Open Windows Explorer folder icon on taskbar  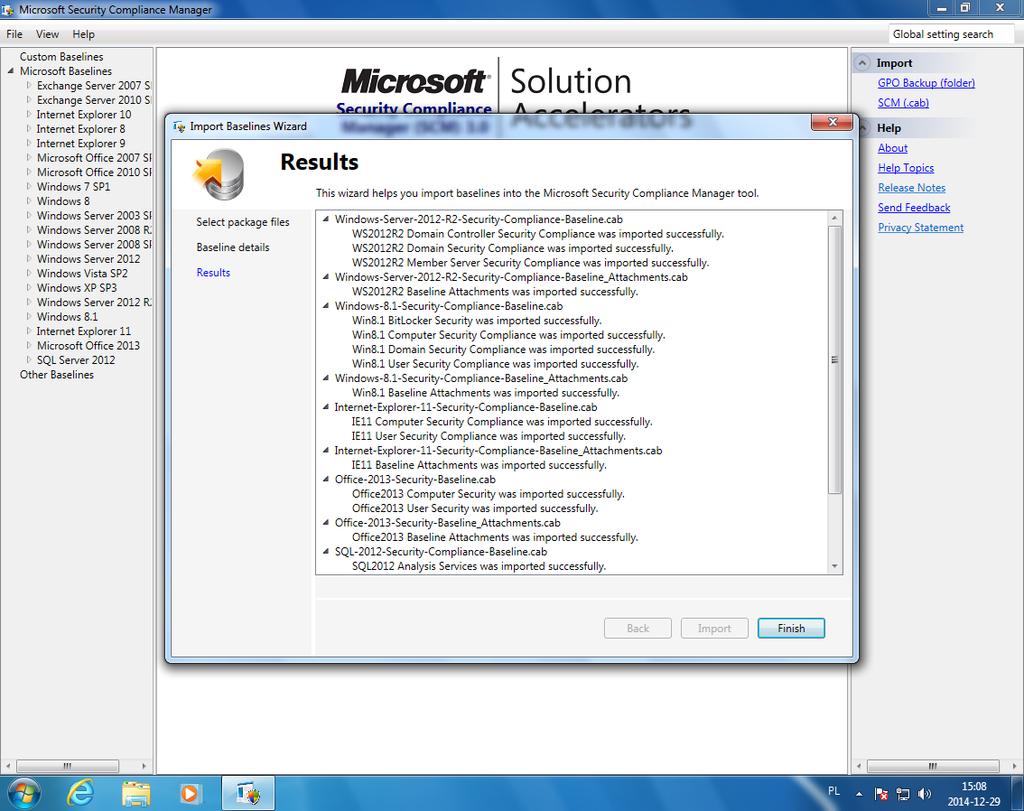pos(136,793)
